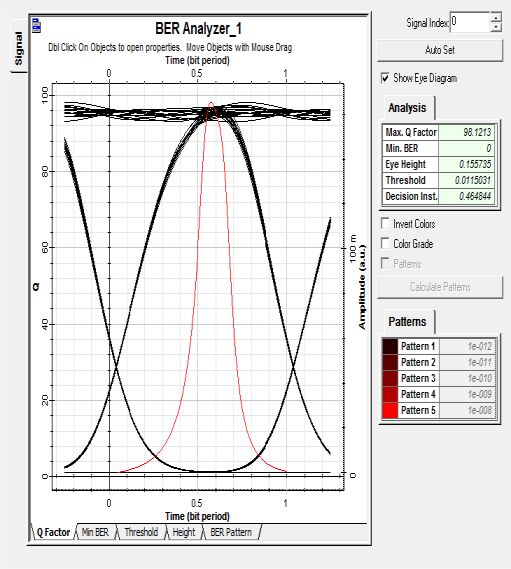The height and width of the screenshot is (569, 511).
Task: Enable the Color Grade checkbox
Action: pyautogui.click(x=385, y=243)
